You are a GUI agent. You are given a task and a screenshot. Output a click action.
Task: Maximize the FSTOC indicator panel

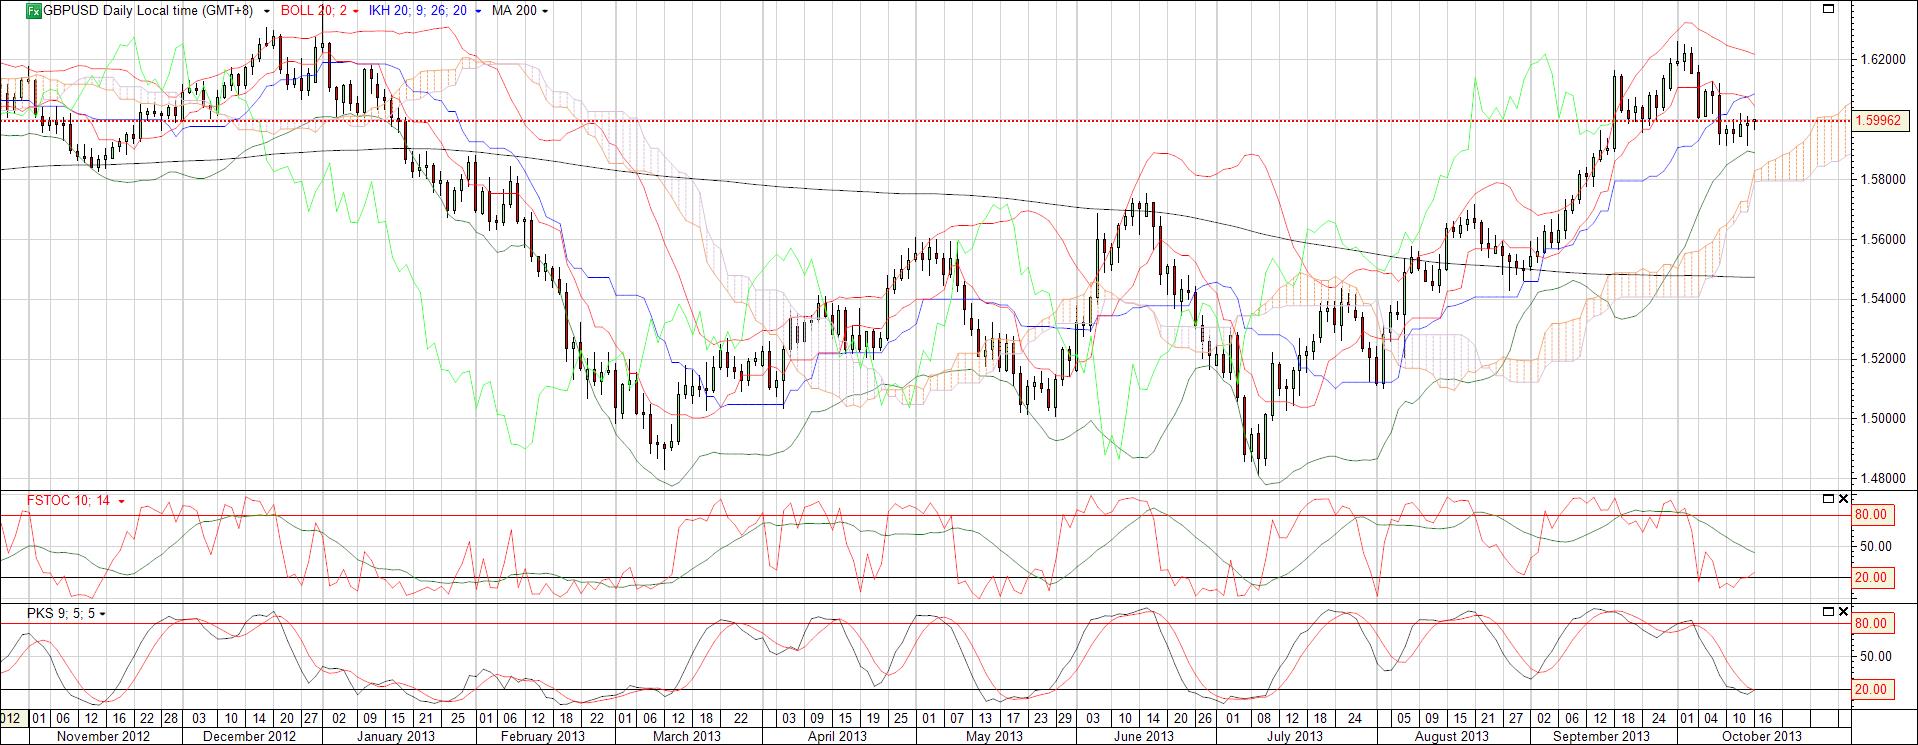tap(1828, 498)
